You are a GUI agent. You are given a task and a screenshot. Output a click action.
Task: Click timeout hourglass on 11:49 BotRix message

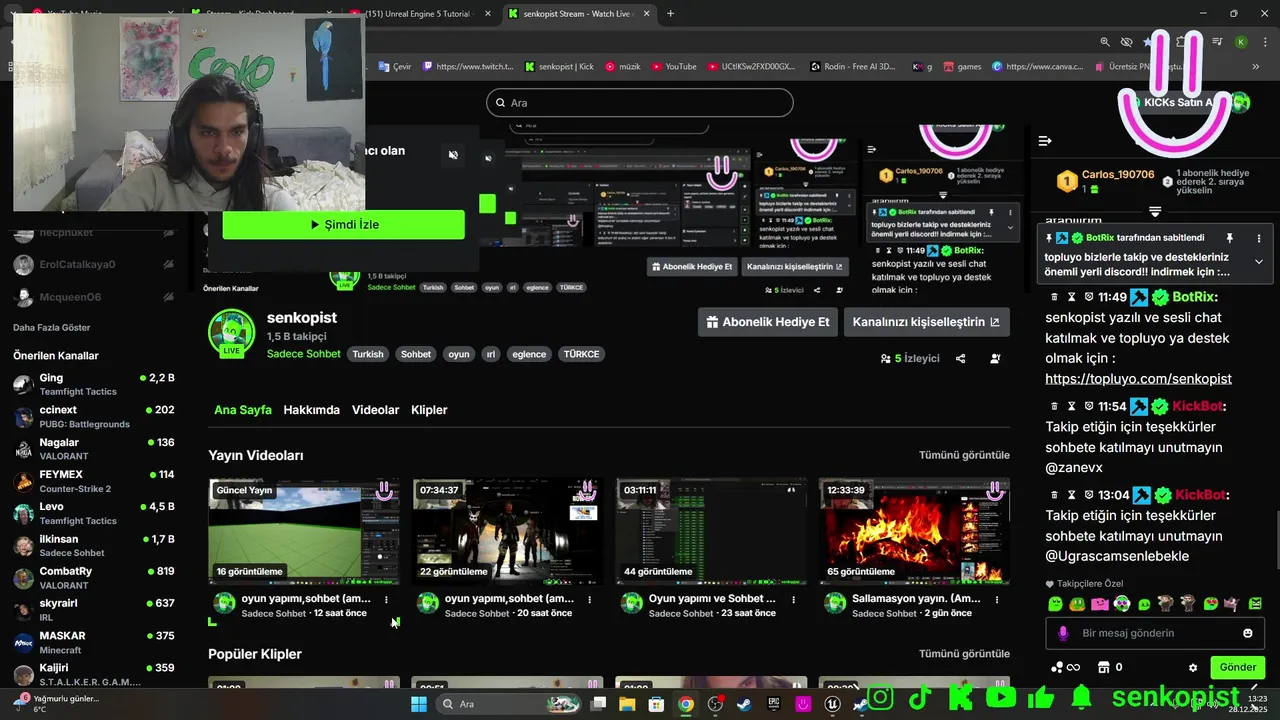[x=1071, y=297]
